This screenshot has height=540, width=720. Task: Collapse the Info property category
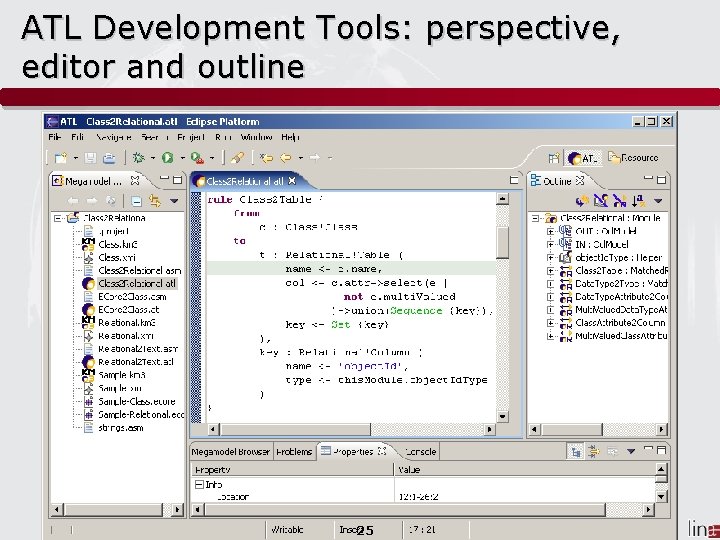[x=199, y=484]
